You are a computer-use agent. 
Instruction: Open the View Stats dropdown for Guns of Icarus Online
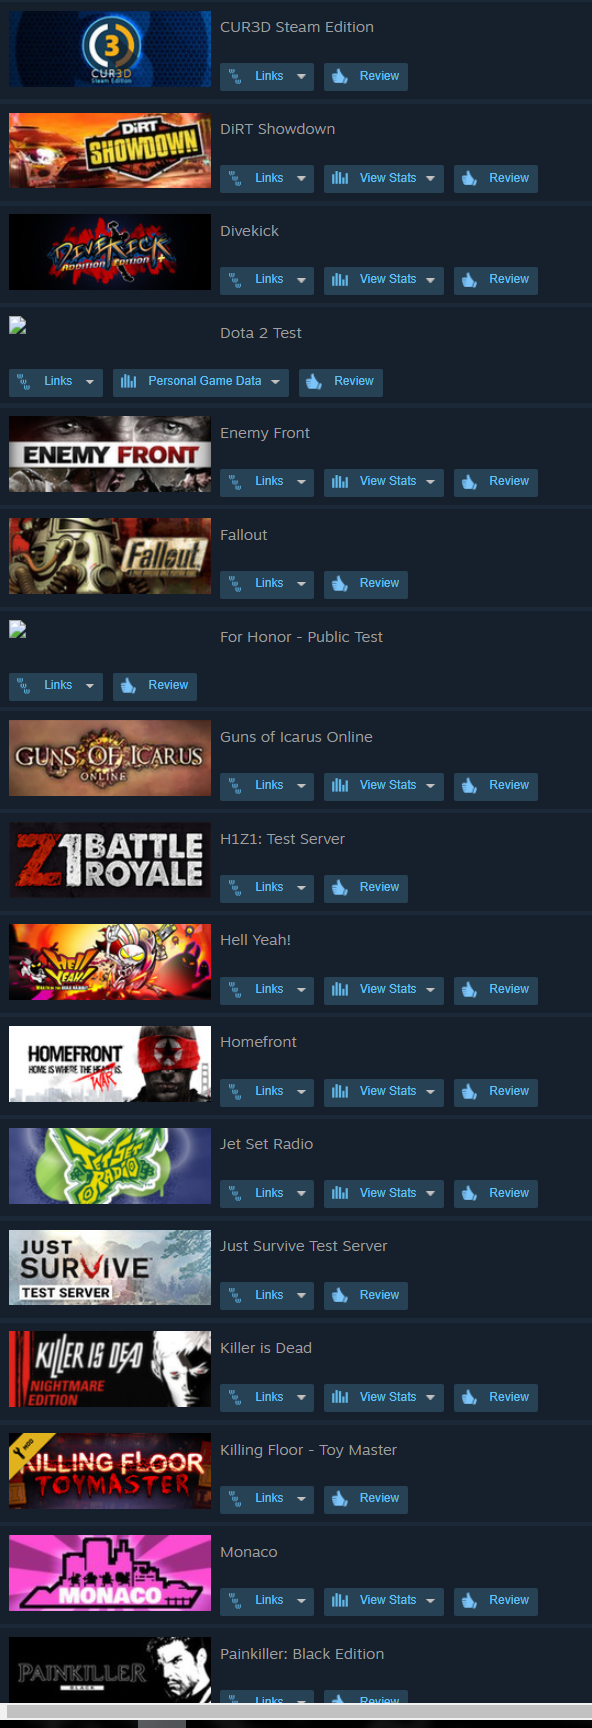[384, 786]
